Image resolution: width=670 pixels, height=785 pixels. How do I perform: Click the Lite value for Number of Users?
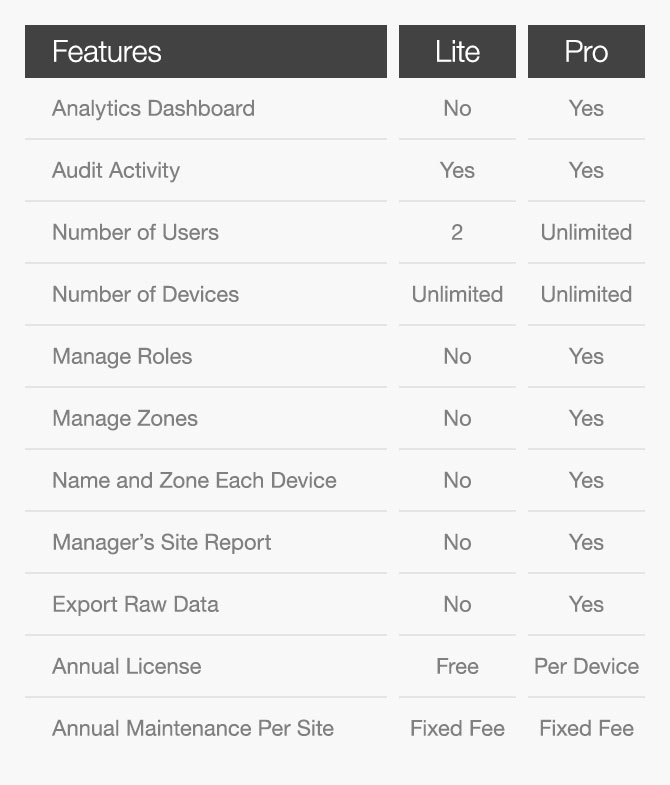(x=457, y=232)
